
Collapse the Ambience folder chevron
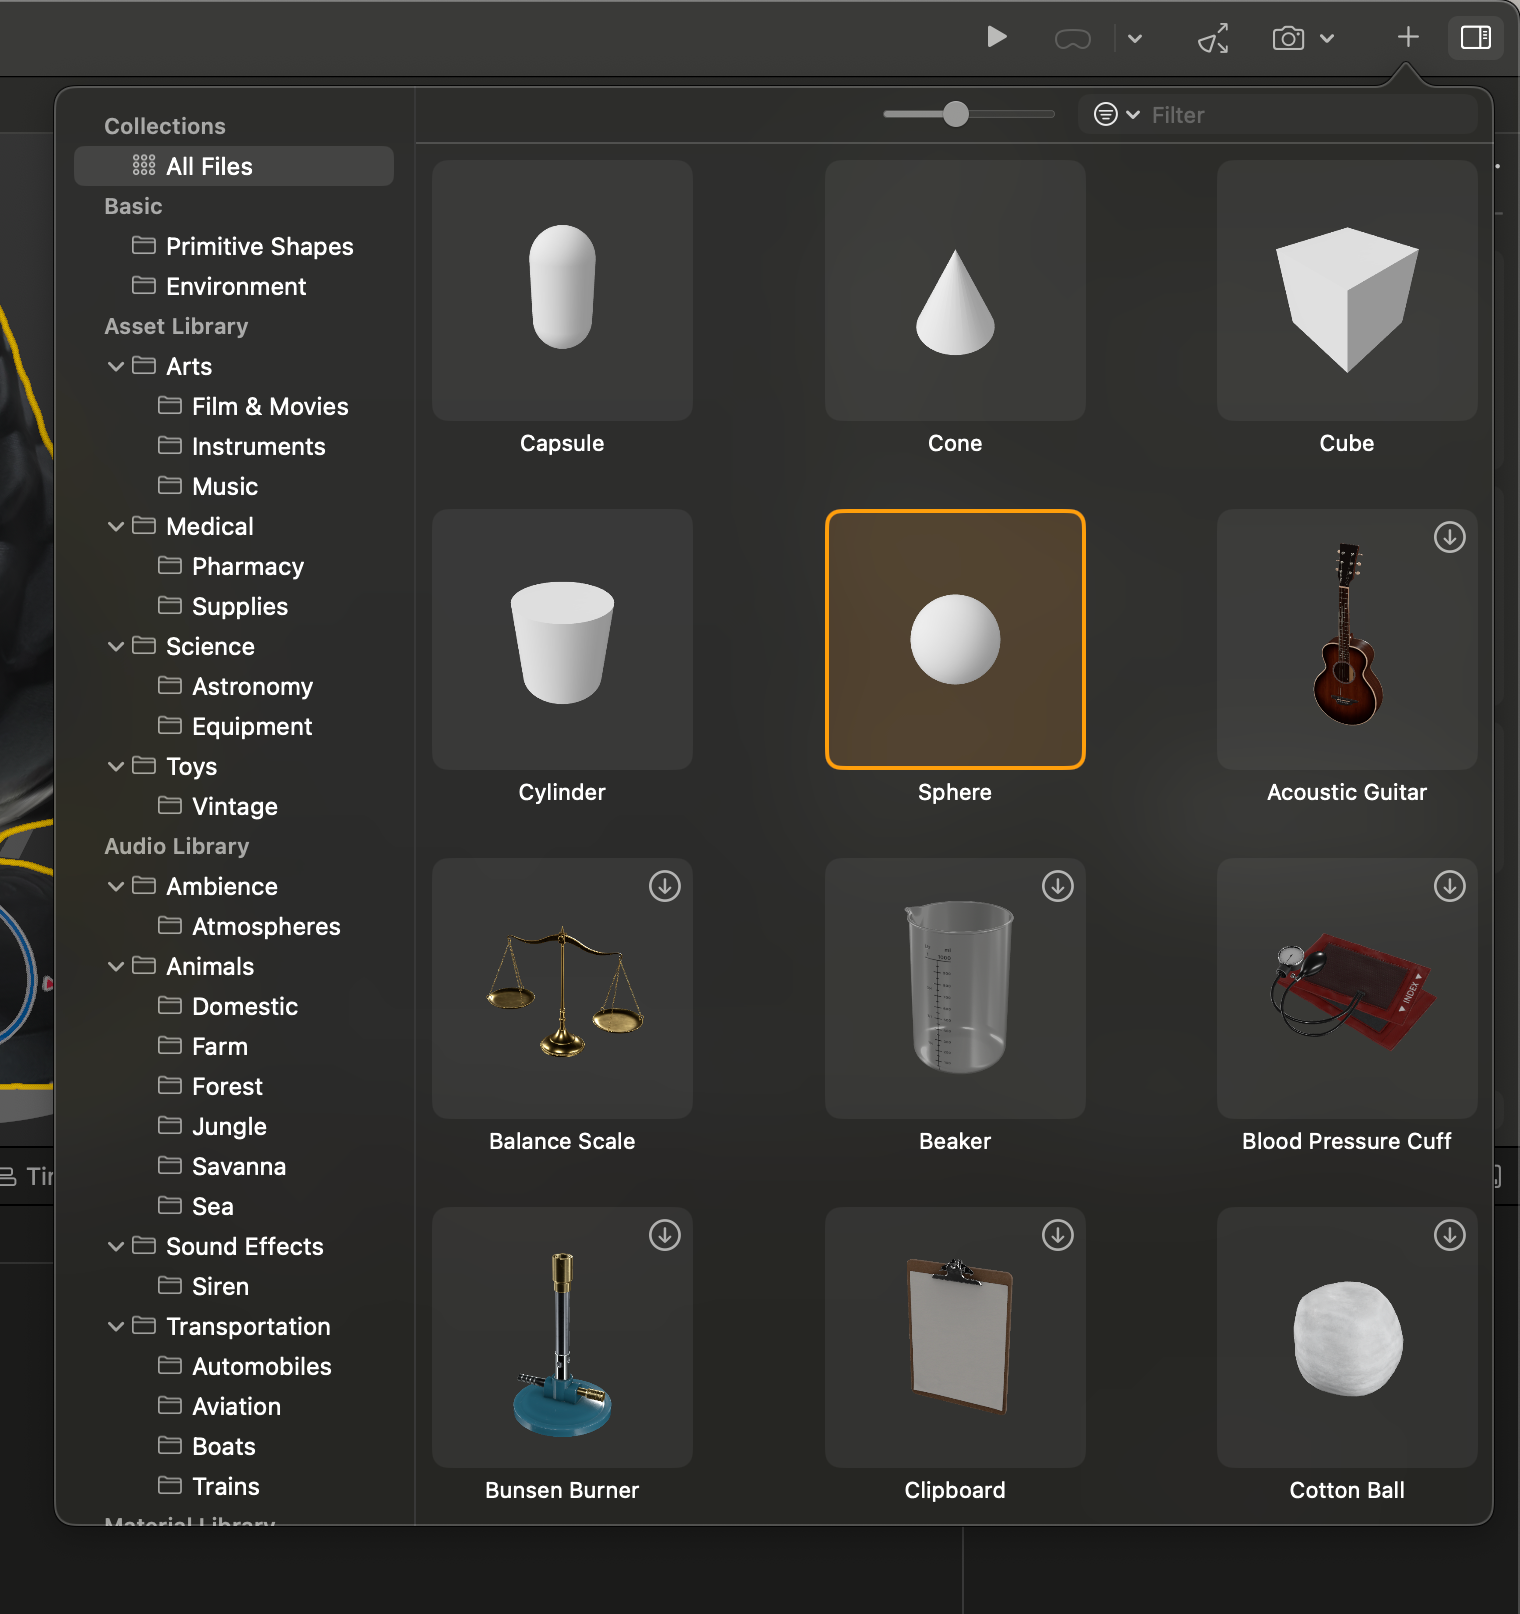116,886
